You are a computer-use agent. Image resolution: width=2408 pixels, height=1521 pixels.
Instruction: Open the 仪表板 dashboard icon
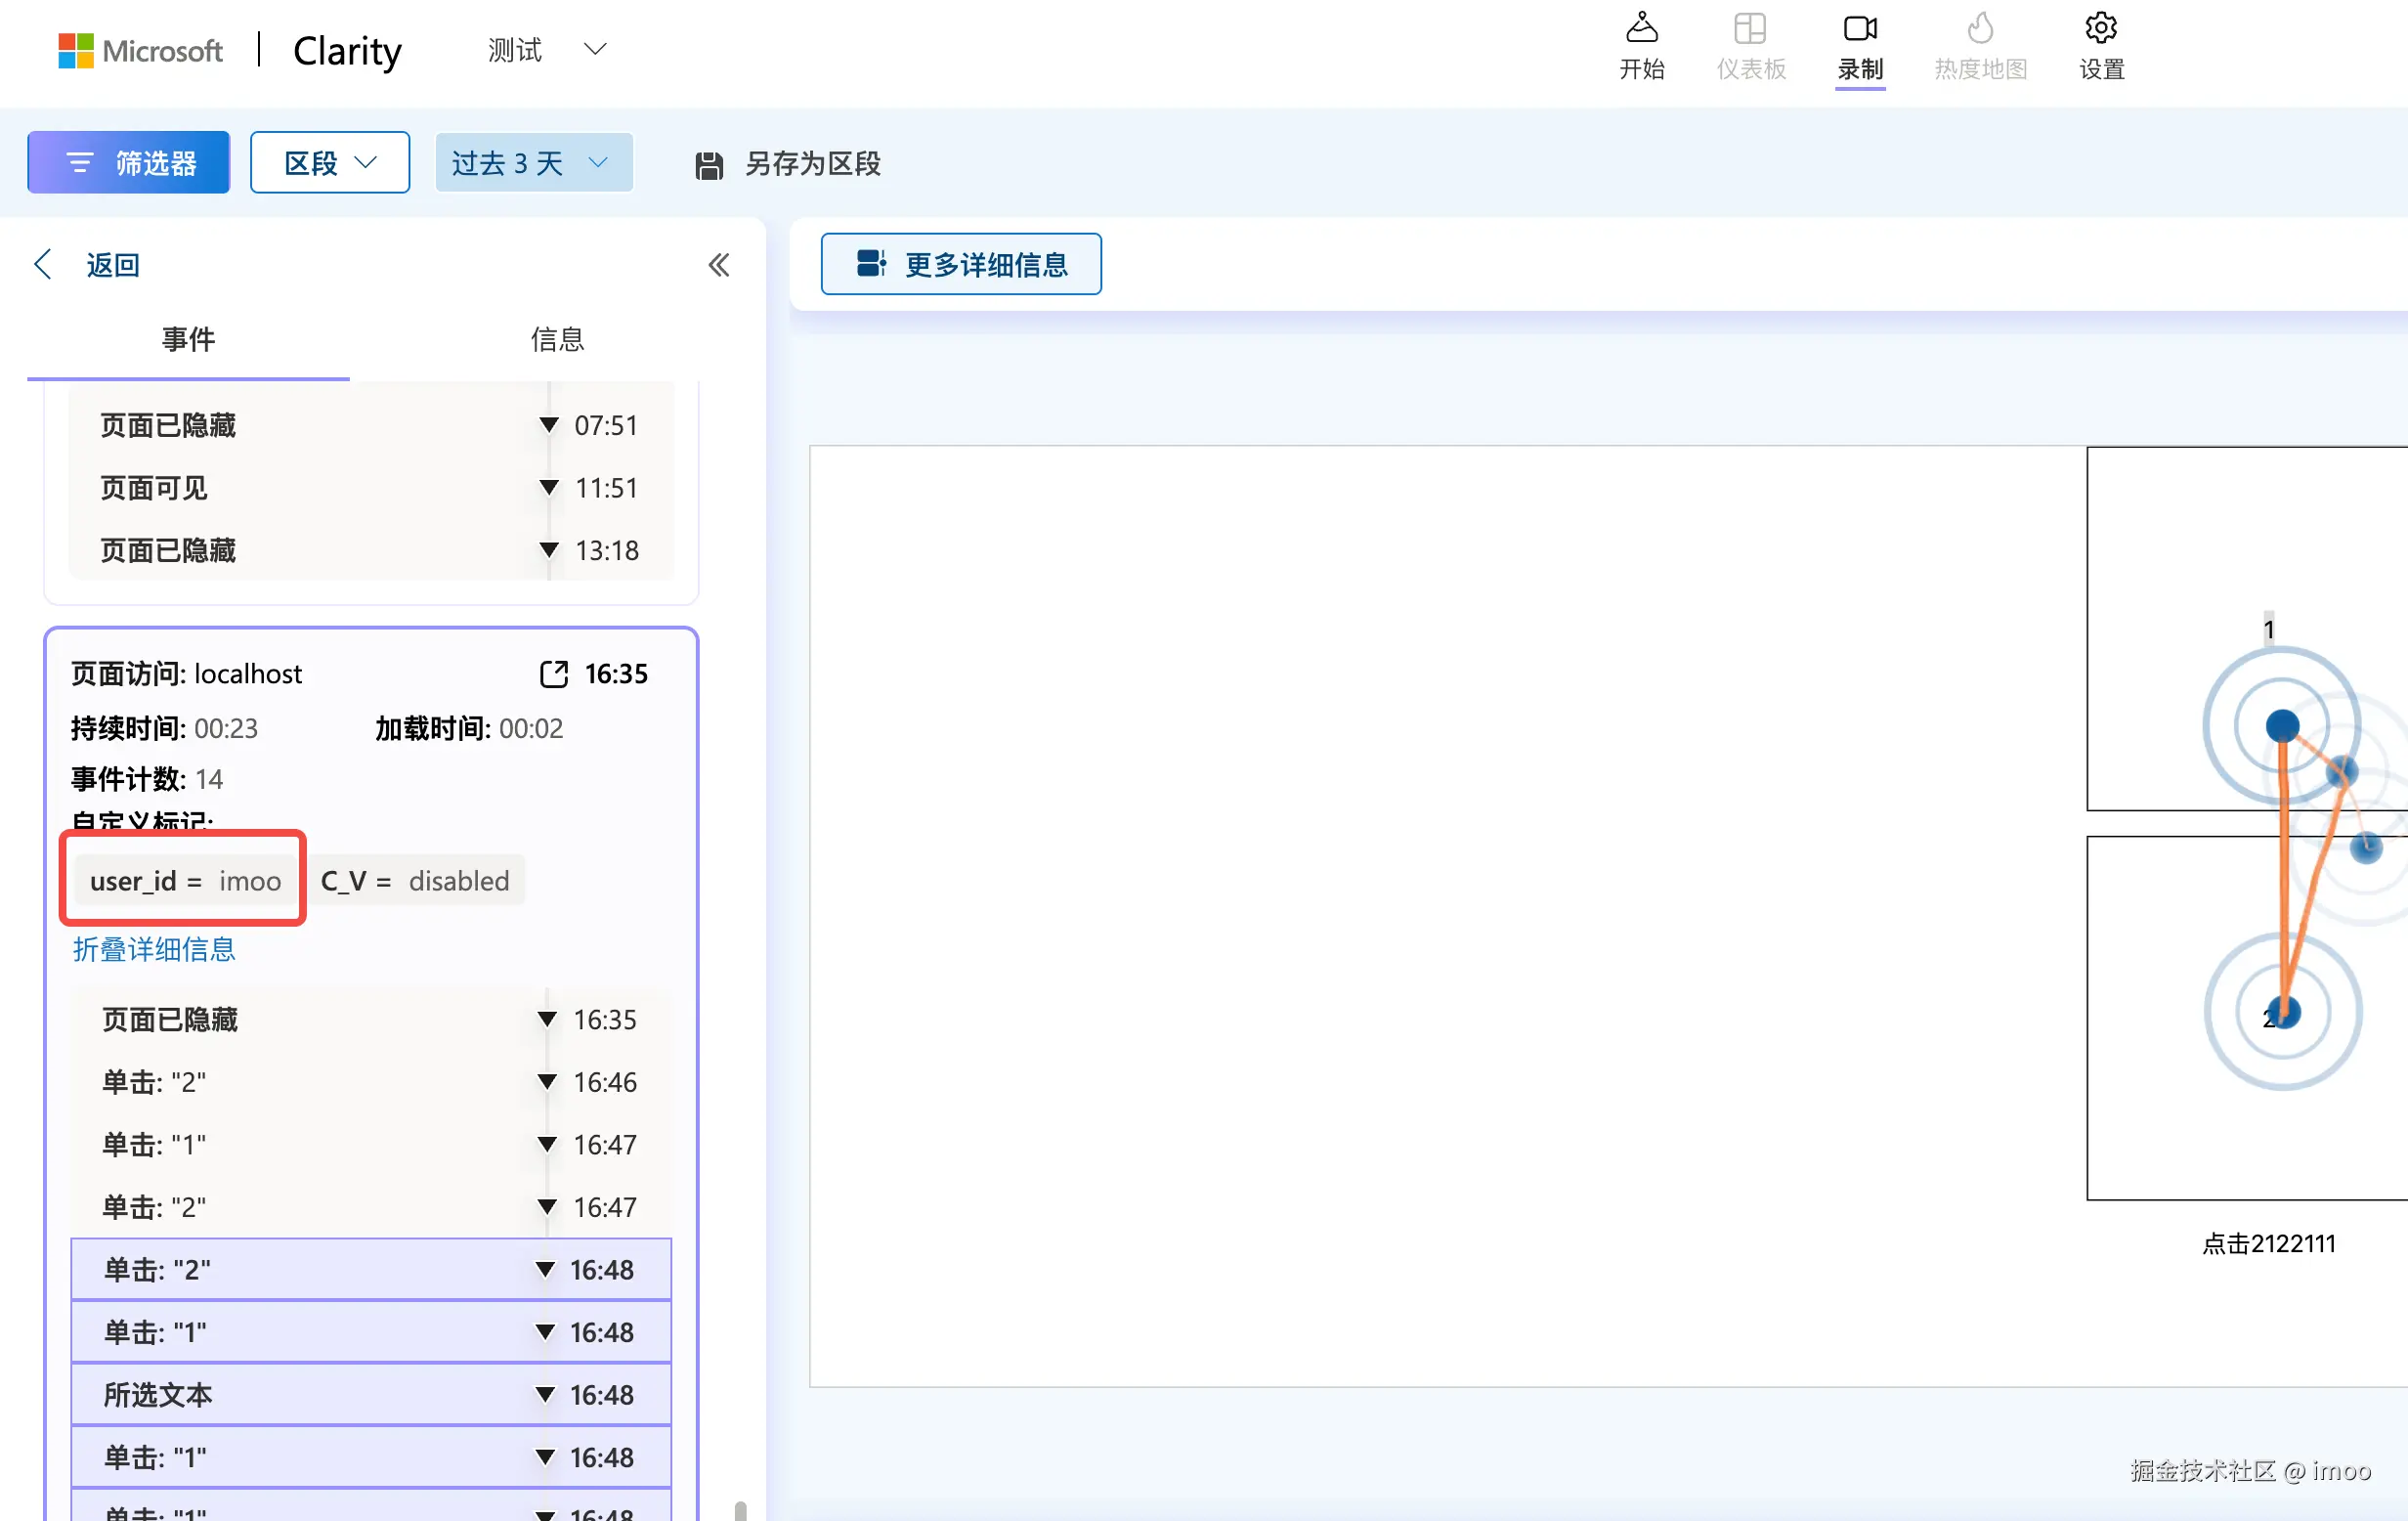pos(1750,29)
